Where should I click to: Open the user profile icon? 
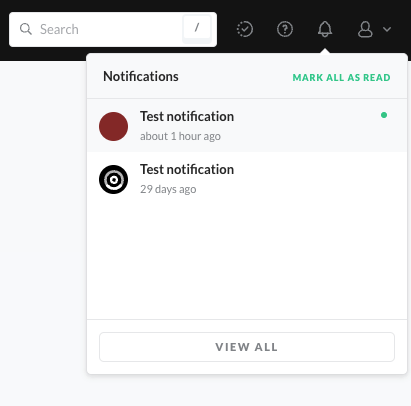[x=365, y=29]
